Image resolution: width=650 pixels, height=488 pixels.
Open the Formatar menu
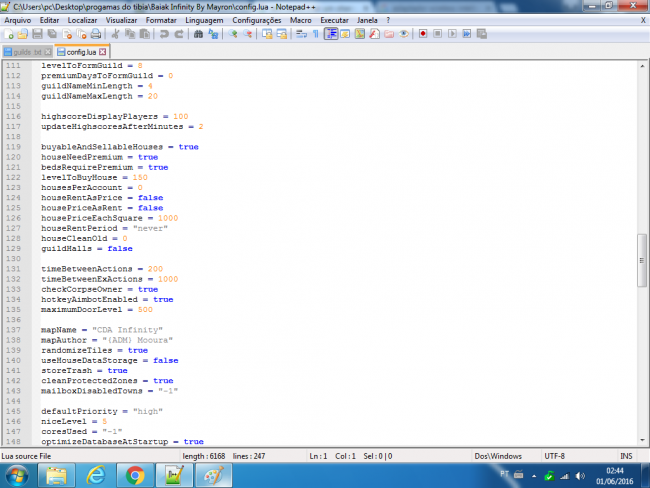click(x=161, y=20)
